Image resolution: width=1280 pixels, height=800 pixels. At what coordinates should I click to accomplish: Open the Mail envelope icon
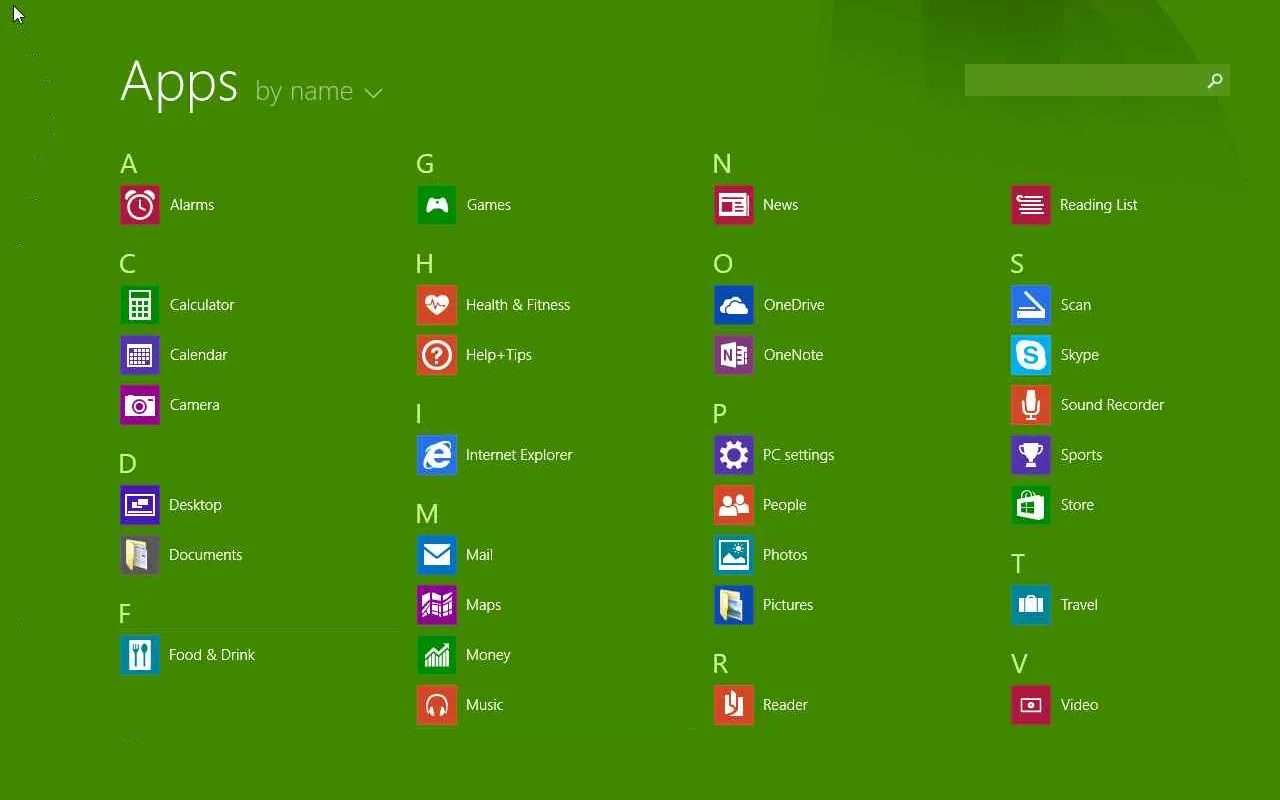click(x=437, y=555)
